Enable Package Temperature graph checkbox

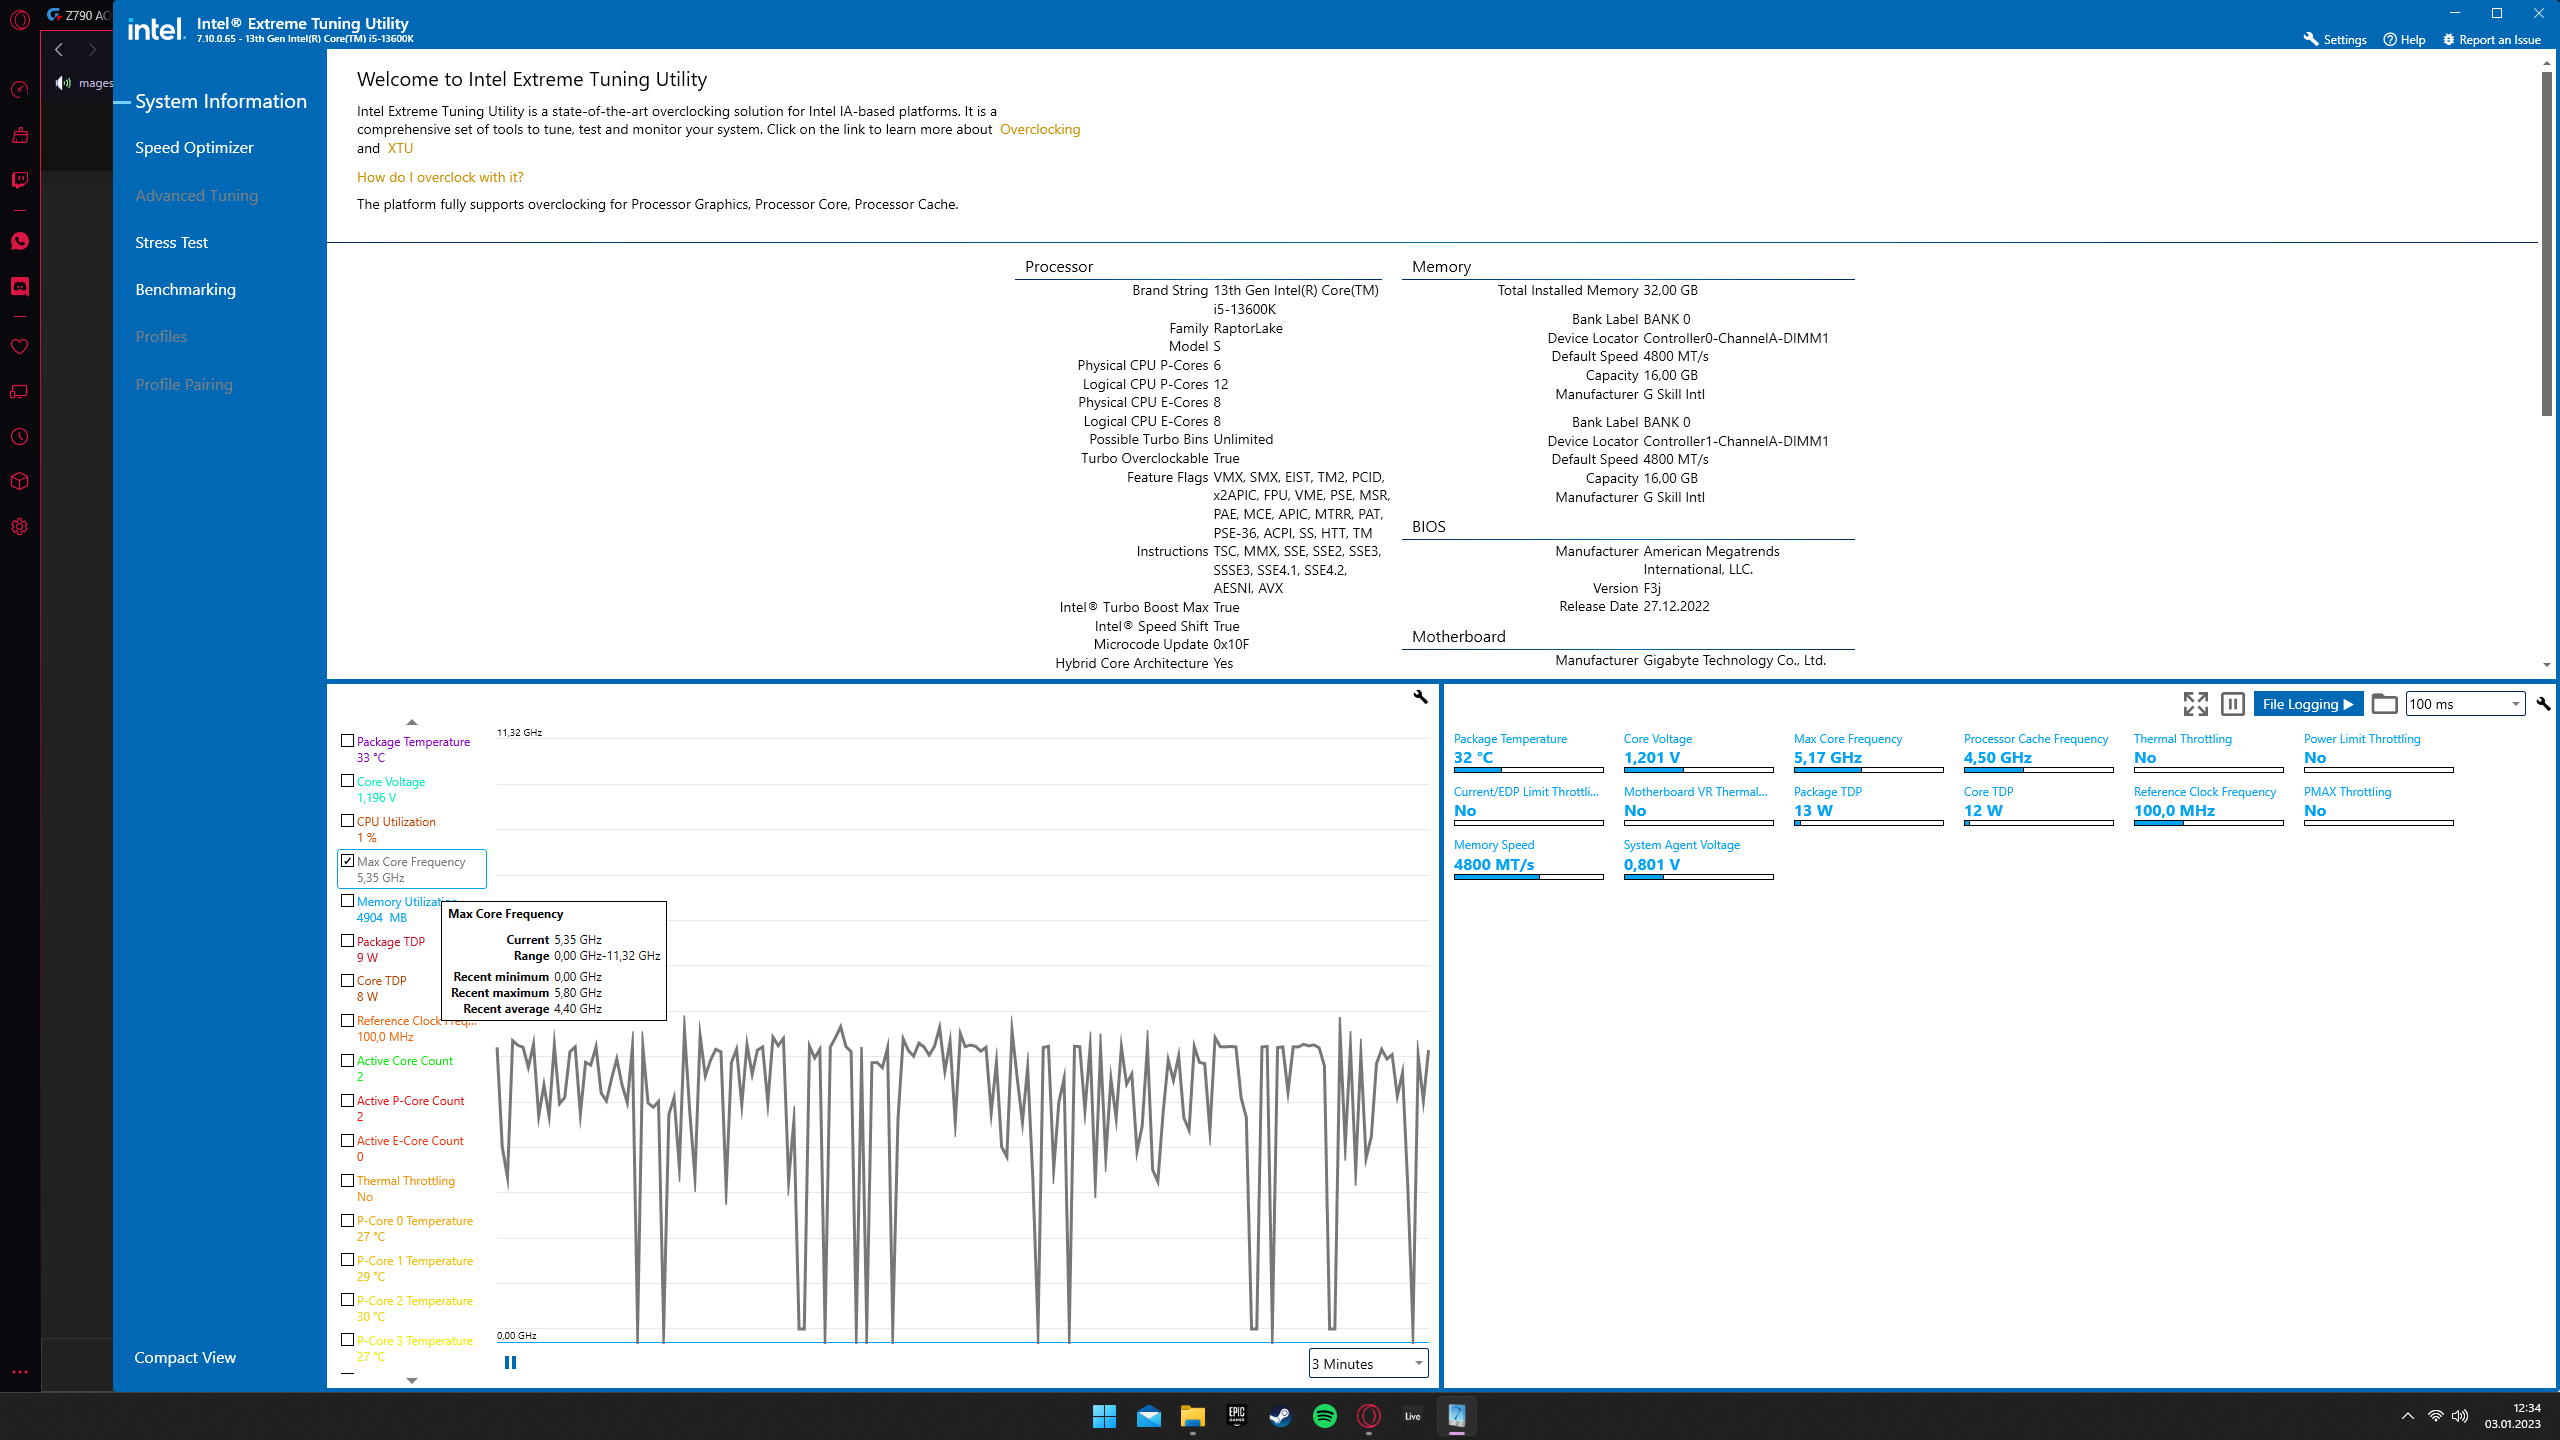click(347, 741)
